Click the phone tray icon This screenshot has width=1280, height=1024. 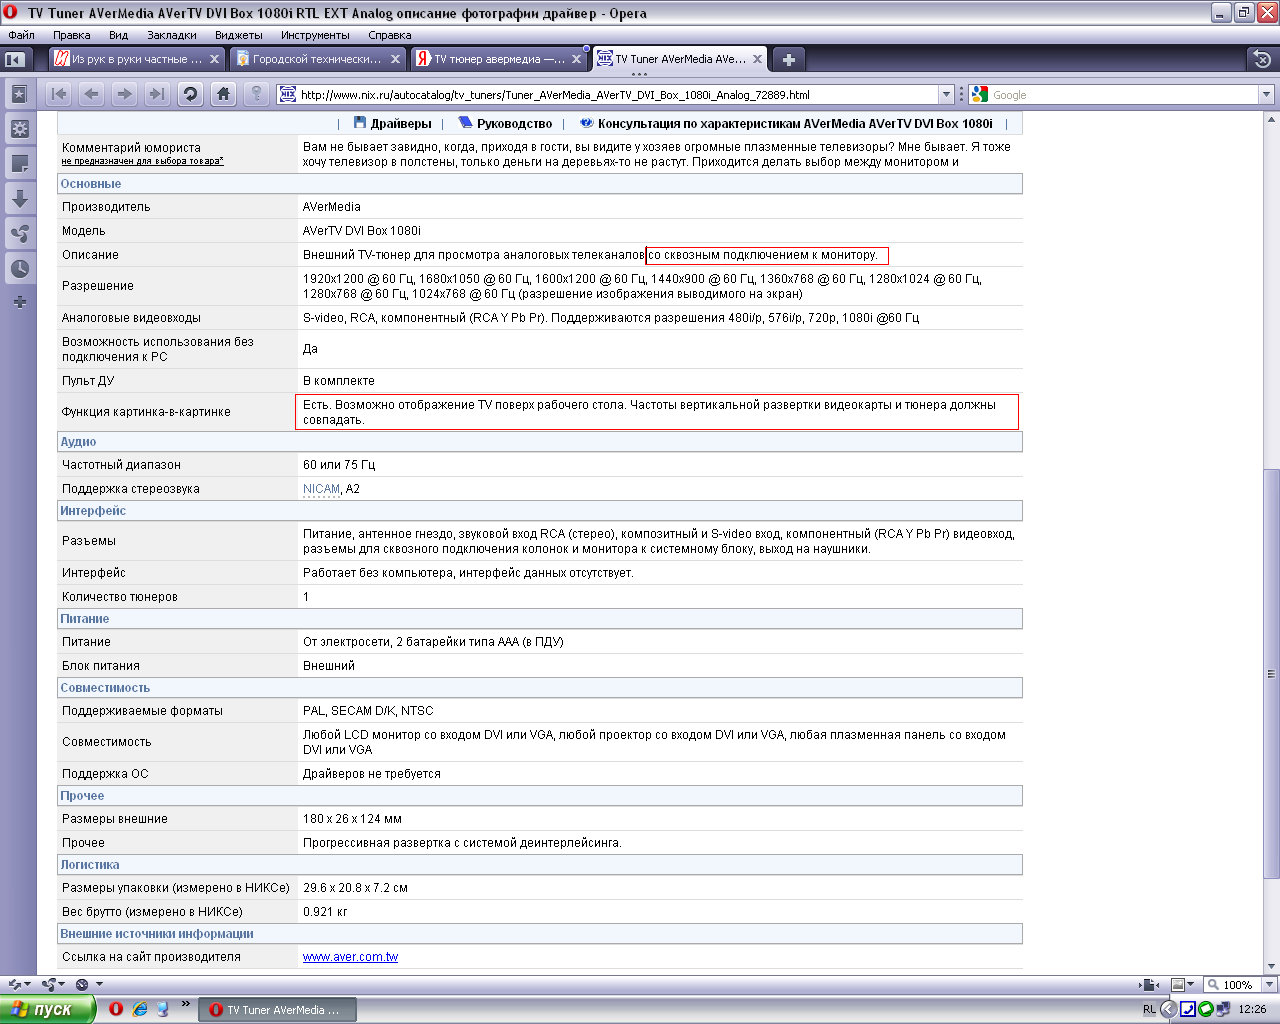1188,1010
